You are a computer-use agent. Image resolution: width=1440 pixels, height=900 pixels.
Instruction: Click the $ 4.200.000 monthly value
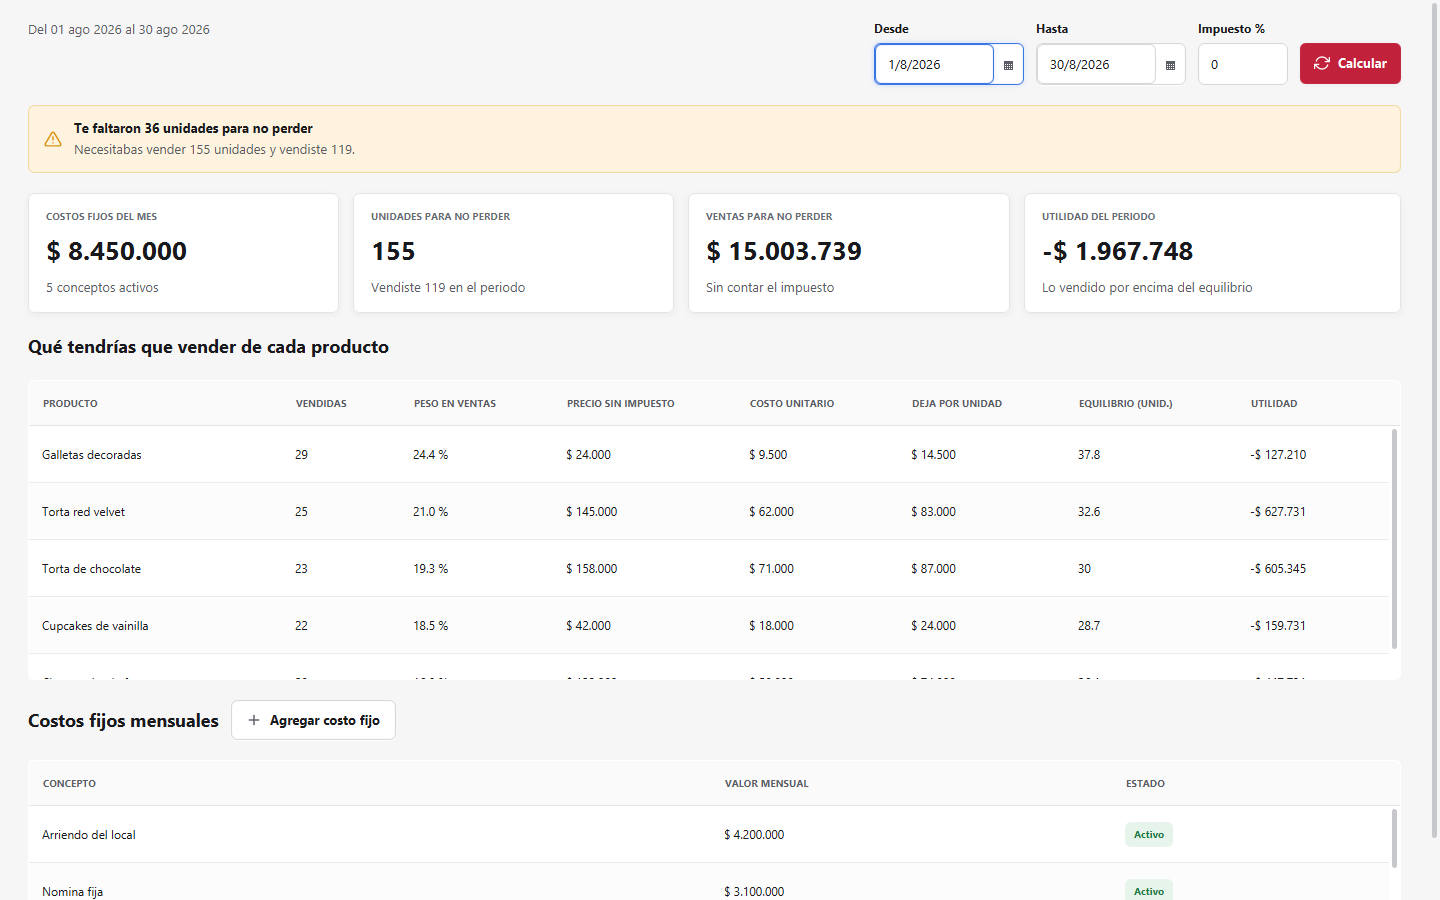pyautogui.click(x=754, y=835)
